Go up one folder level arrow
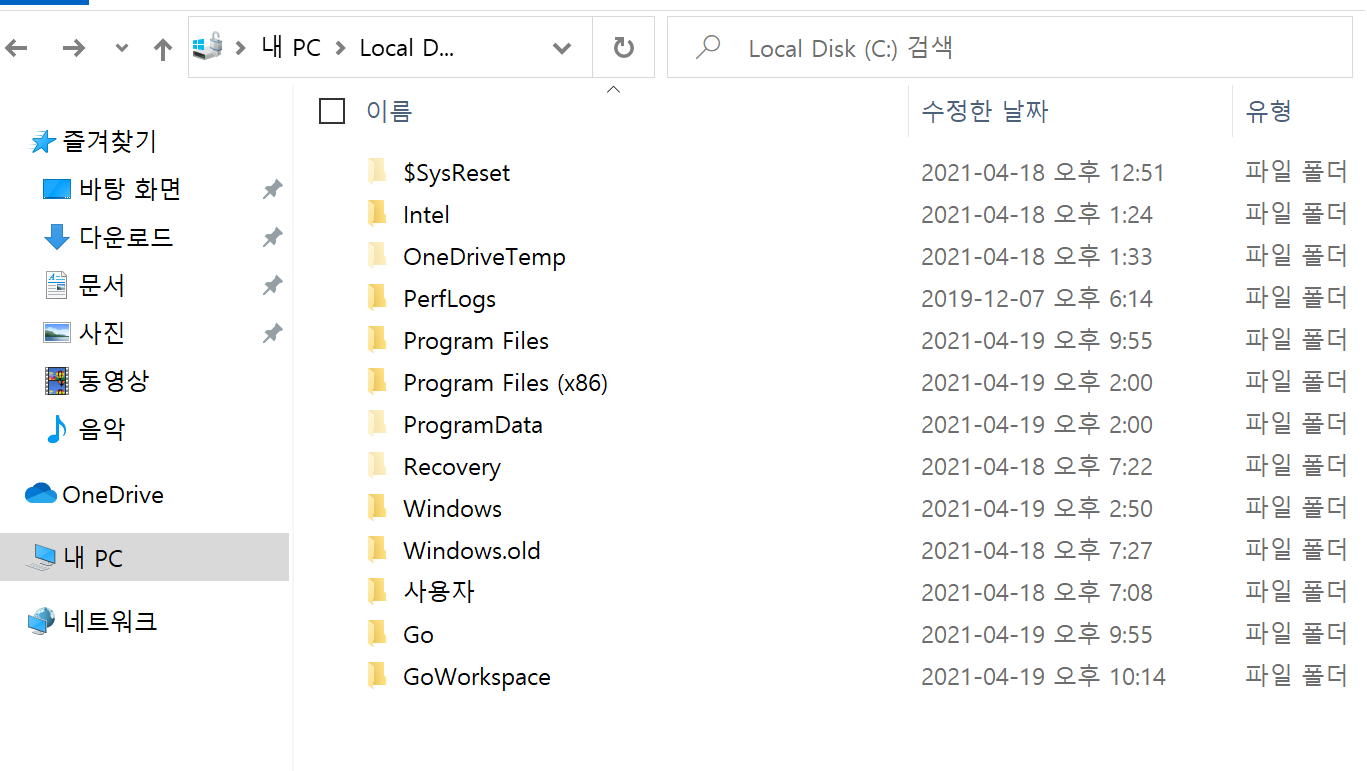Viewport: 1367px width, 771px height. click(x=162, y=48)
